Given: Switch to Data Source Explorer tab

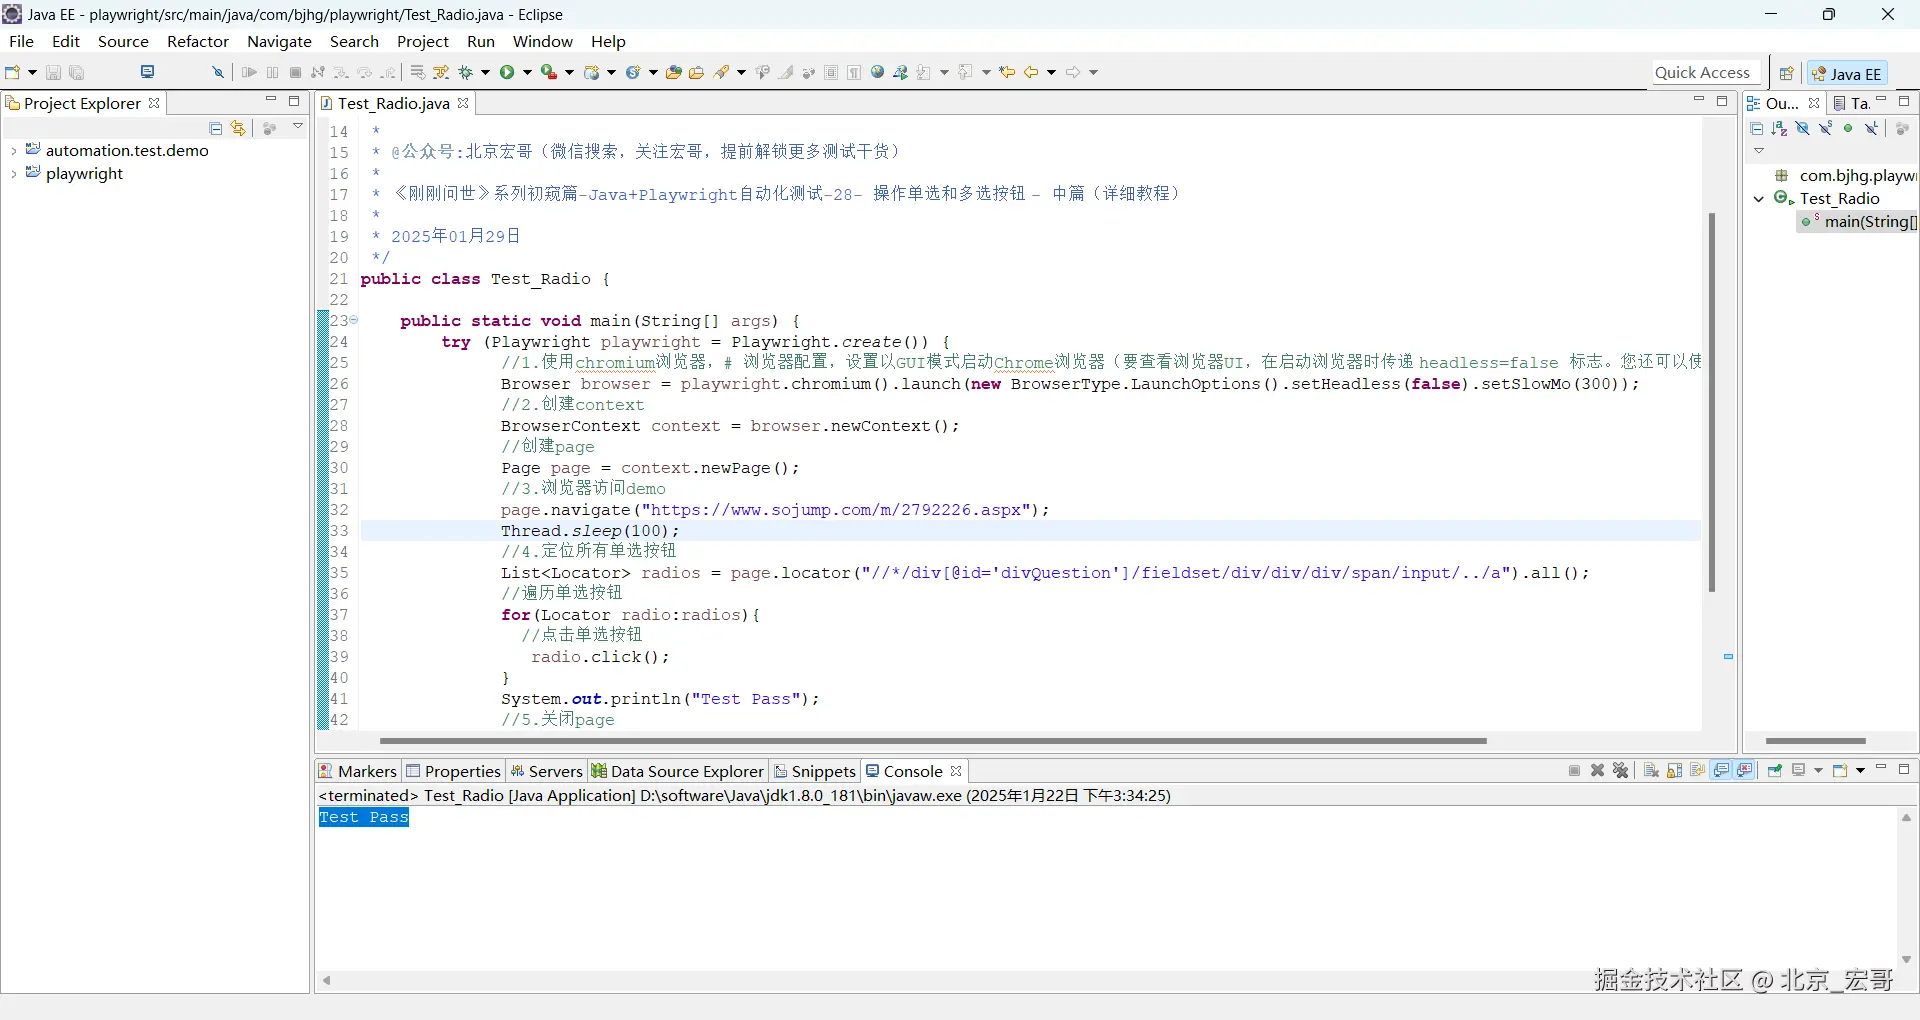Looking at the screenshot, I should pos(678,771).
